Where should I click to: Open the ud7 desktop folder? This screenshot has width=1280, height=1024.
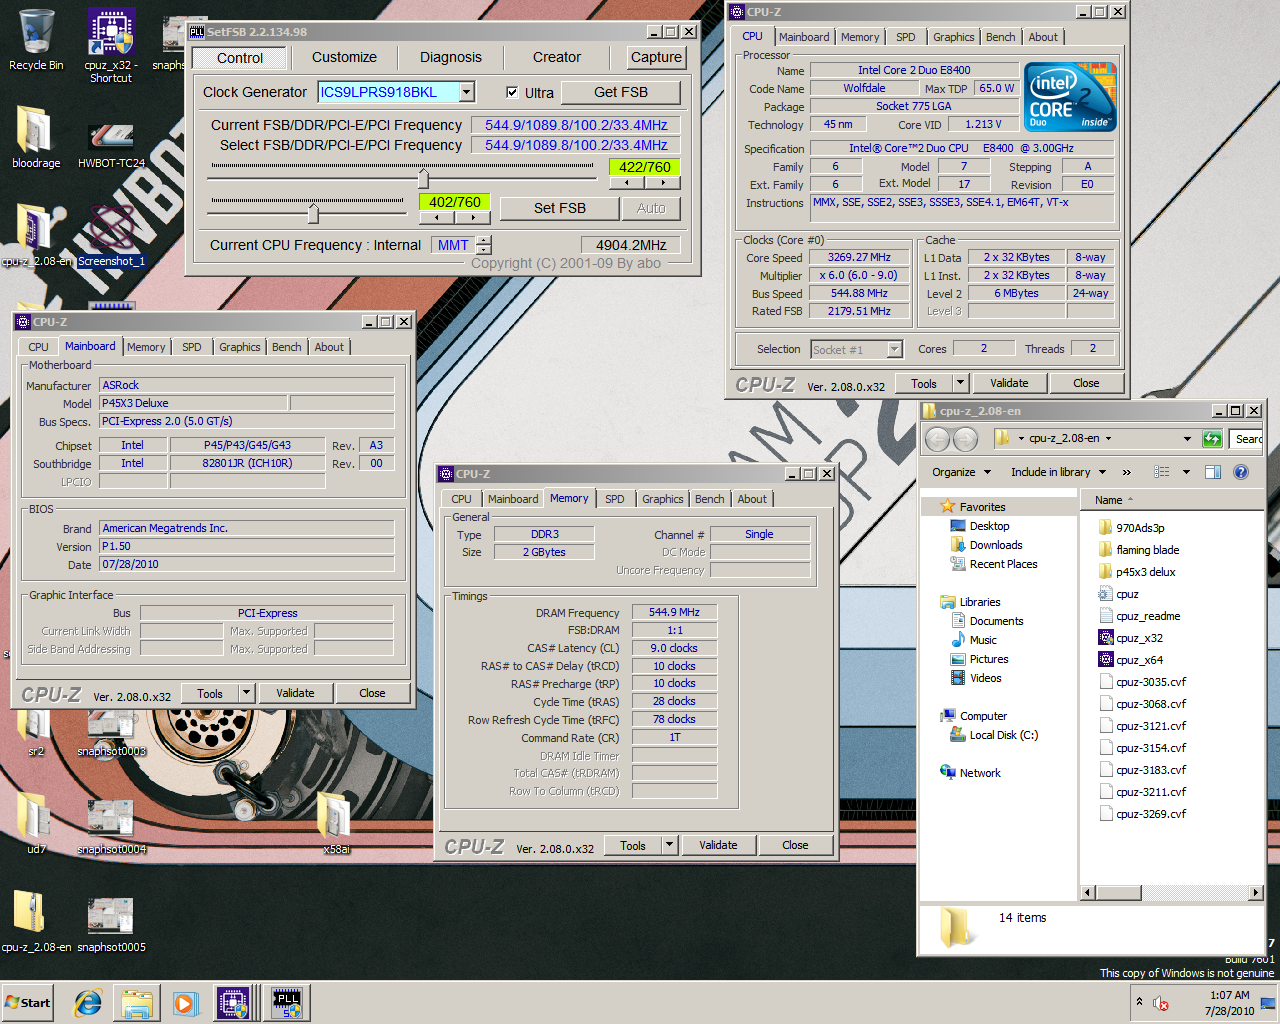click(x=36, y=823)
